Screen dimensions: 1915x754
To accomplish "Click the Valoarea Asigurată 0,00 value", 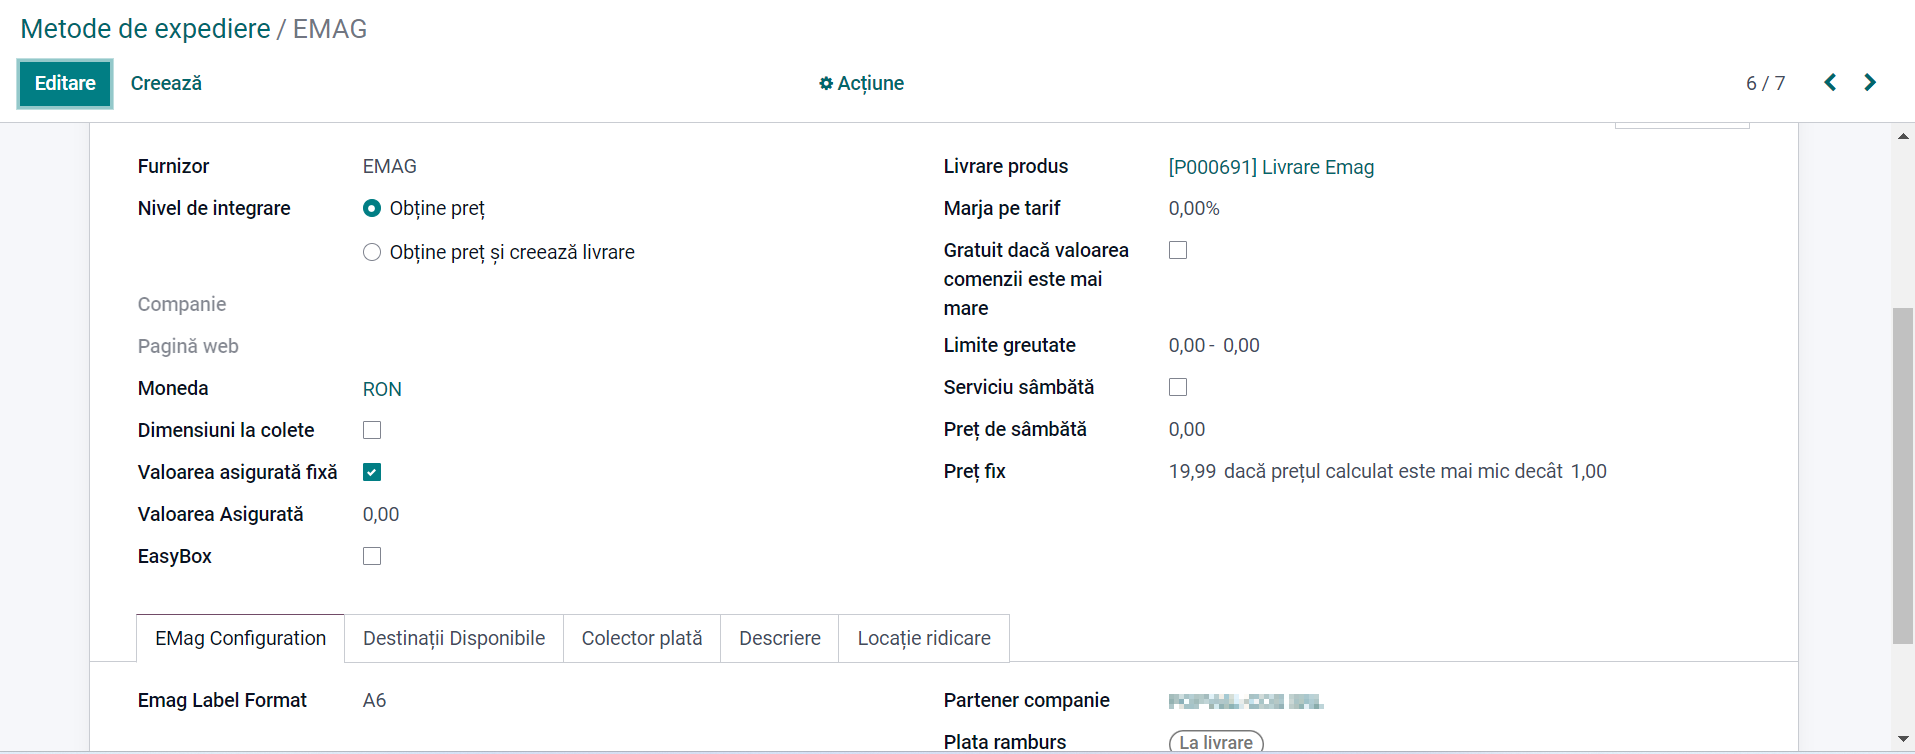I will [x=381, y=514].
